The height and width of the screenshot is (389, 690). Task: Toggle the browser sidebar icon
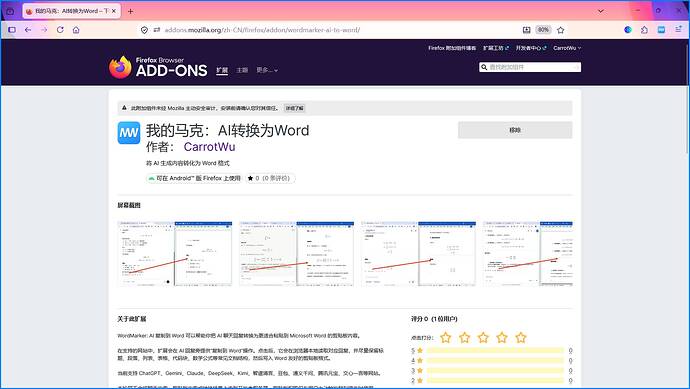coord(12,30)
